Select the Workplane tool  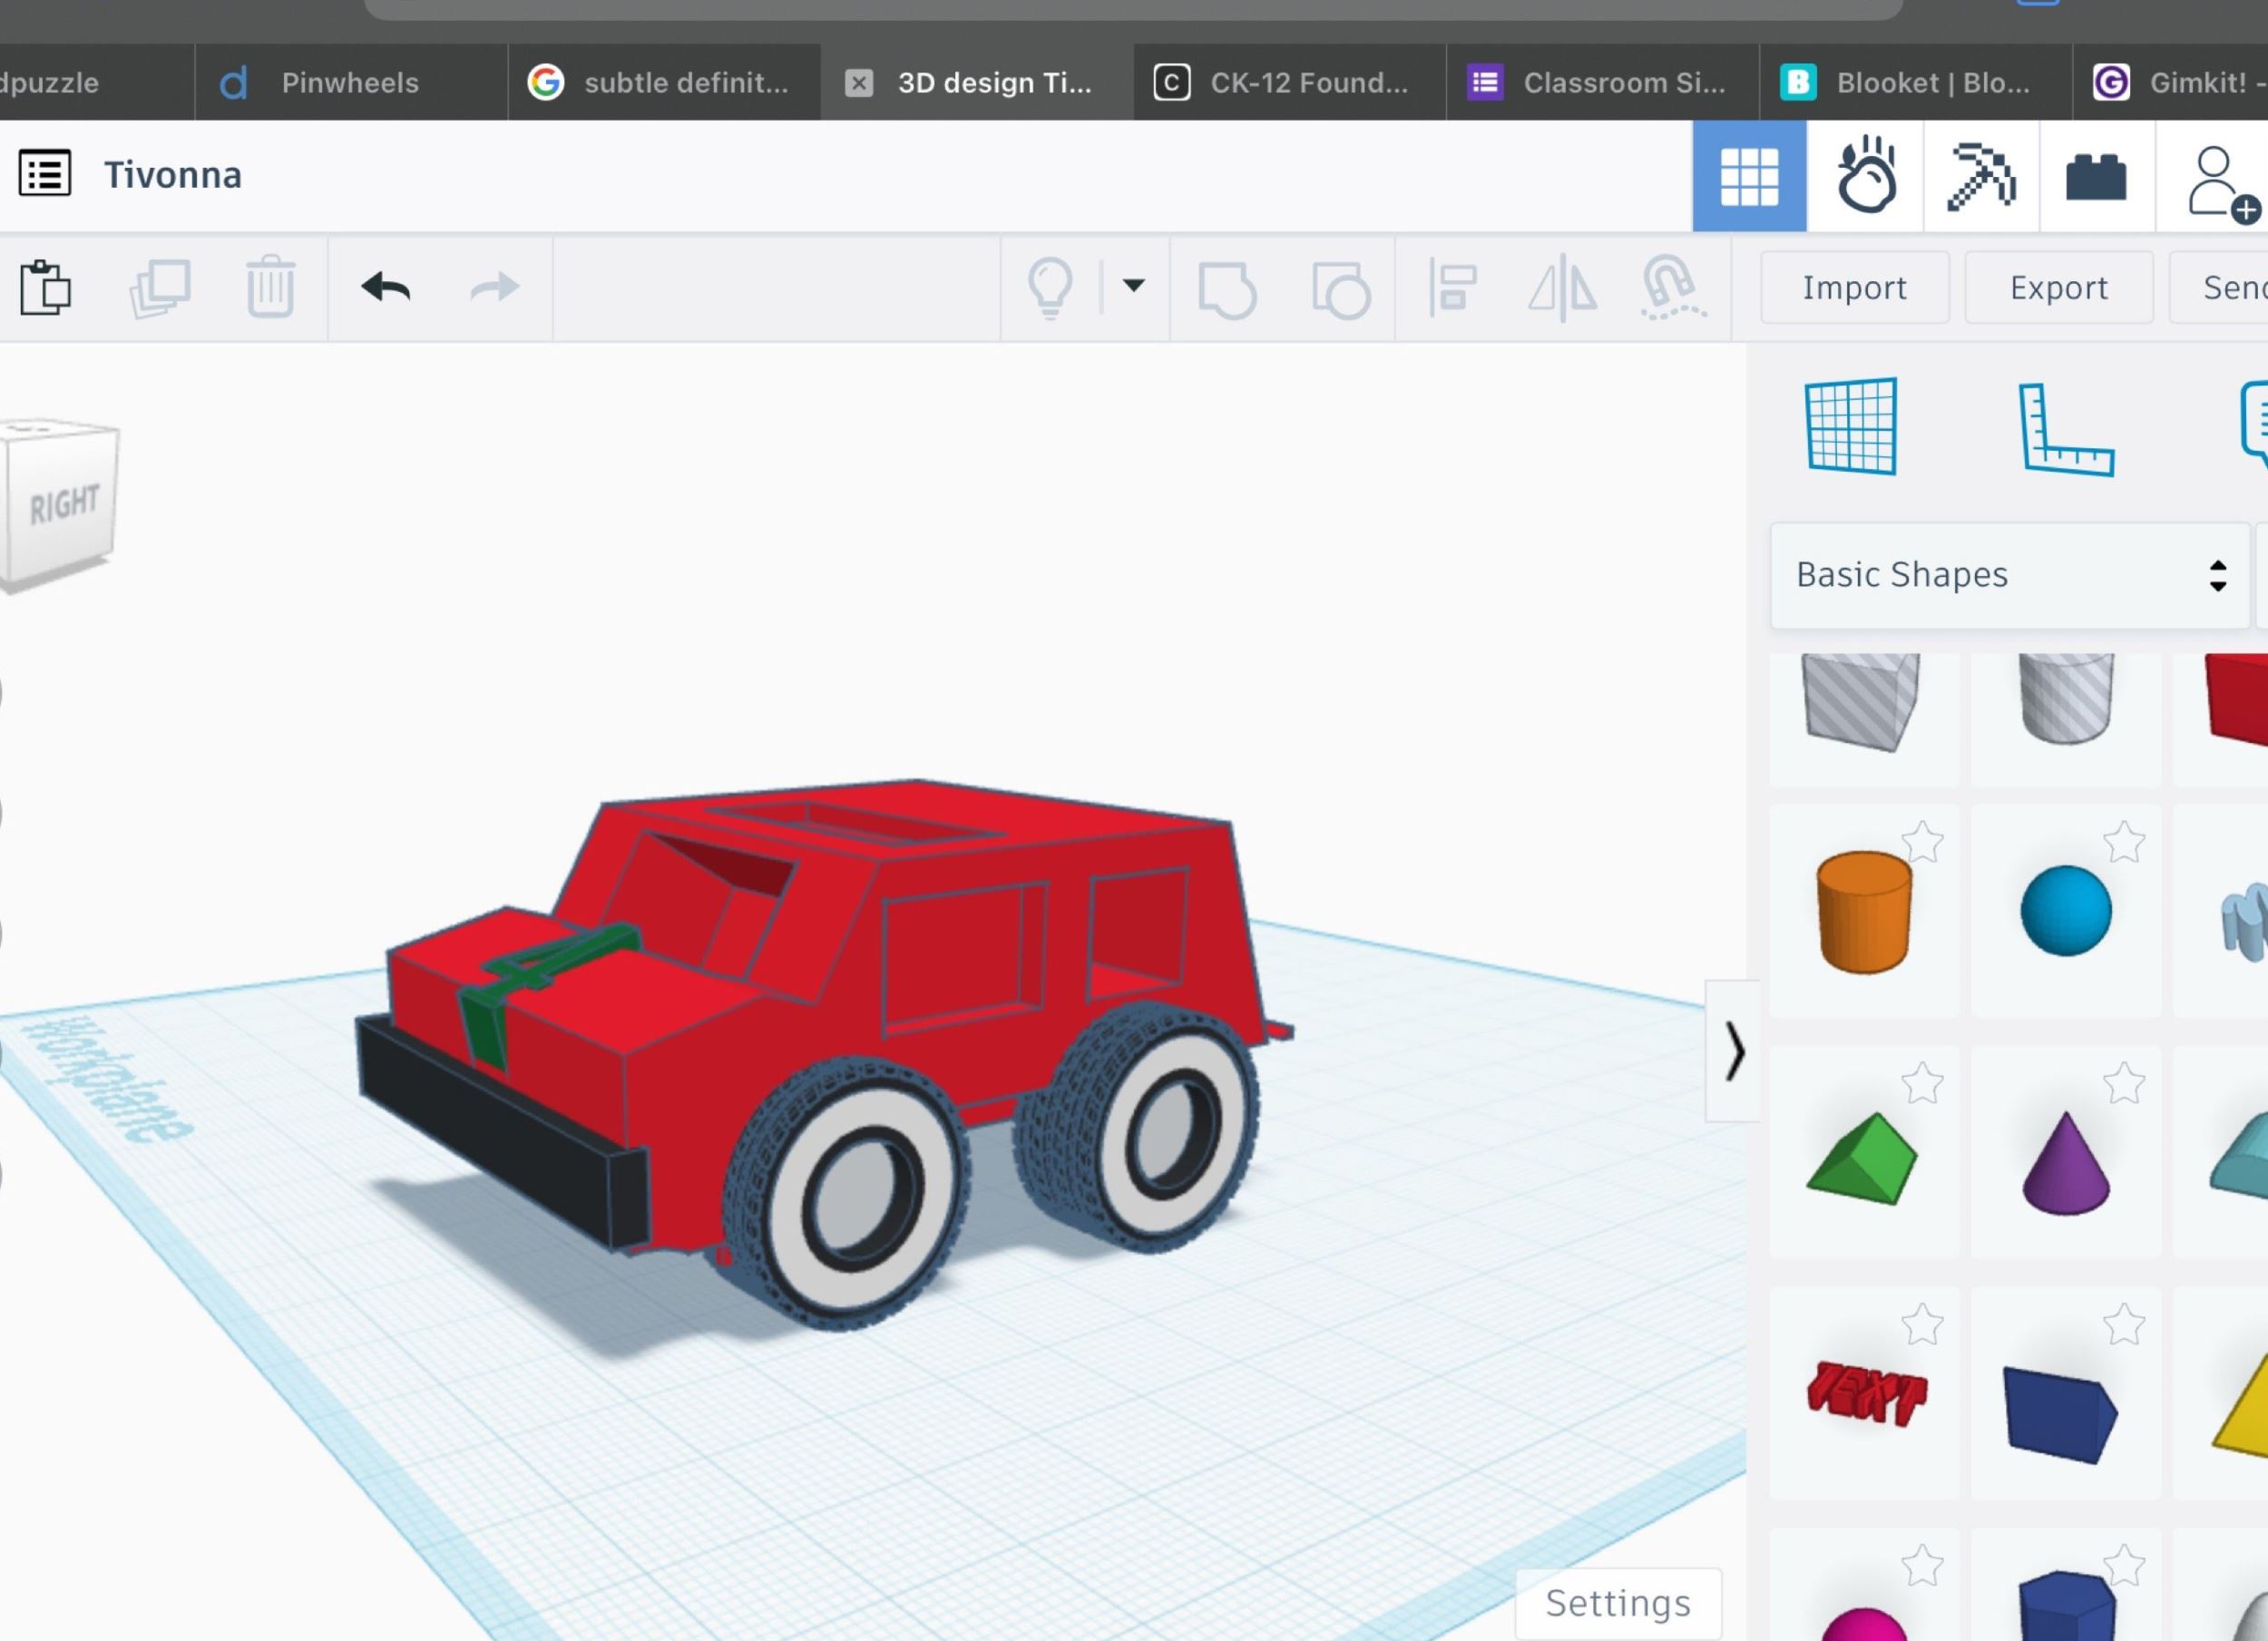(x=1851, y=426)
